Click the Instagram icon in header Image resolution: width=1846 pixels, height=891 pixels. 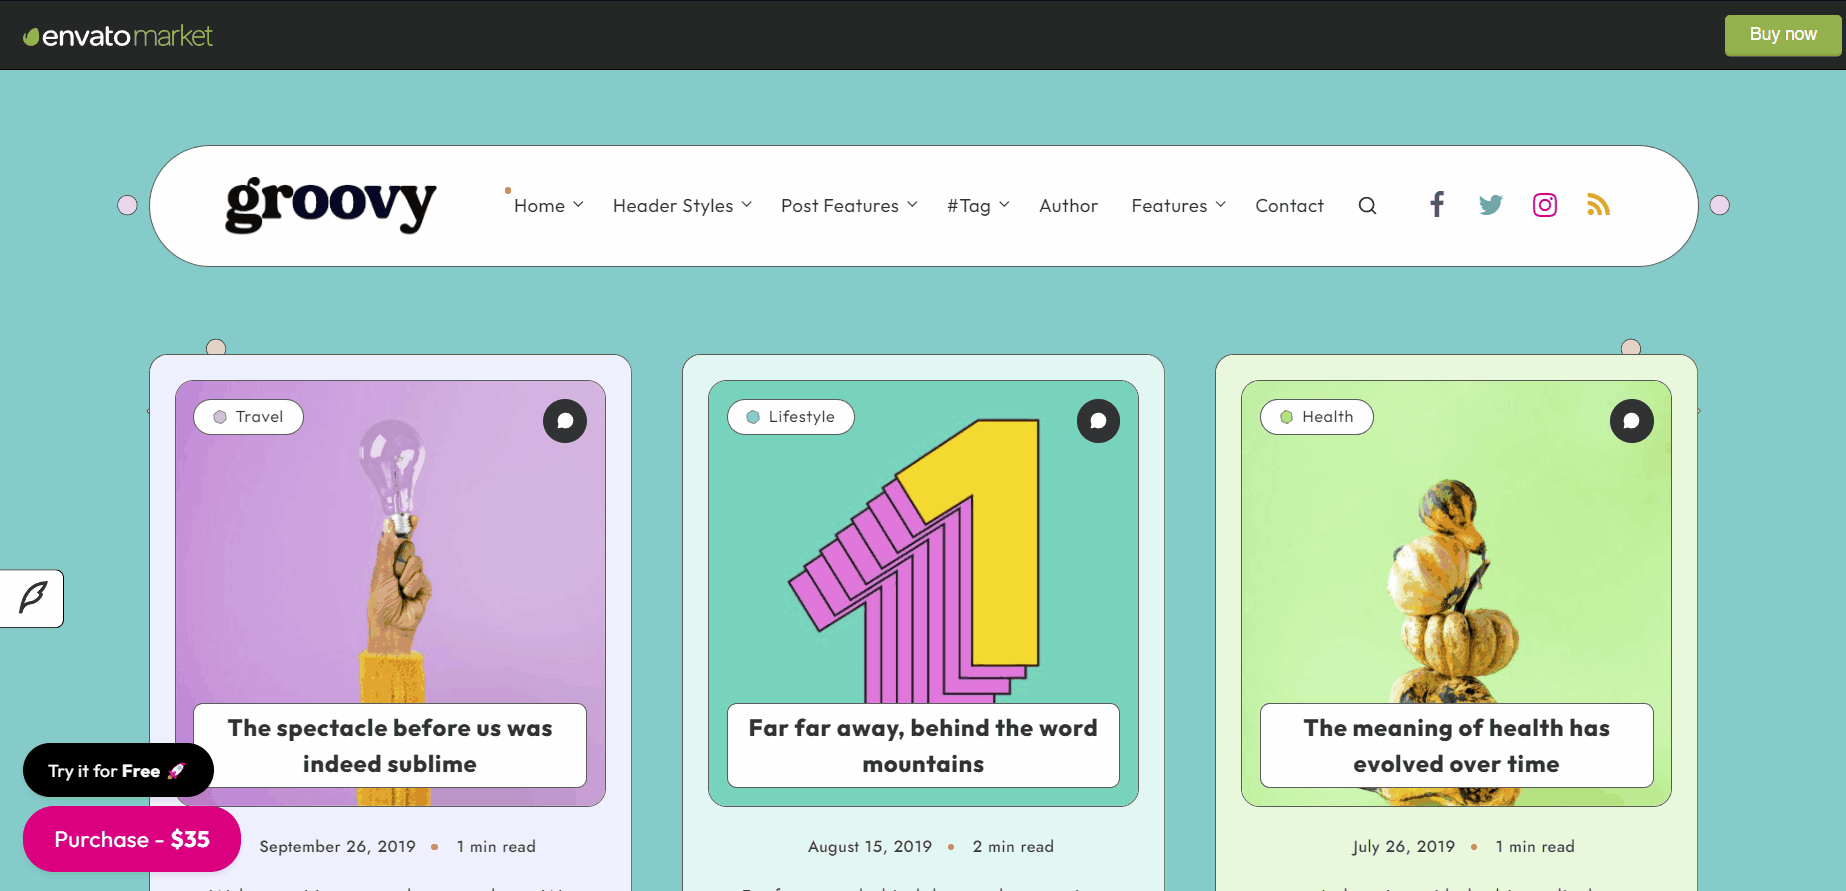(1544, 205)
